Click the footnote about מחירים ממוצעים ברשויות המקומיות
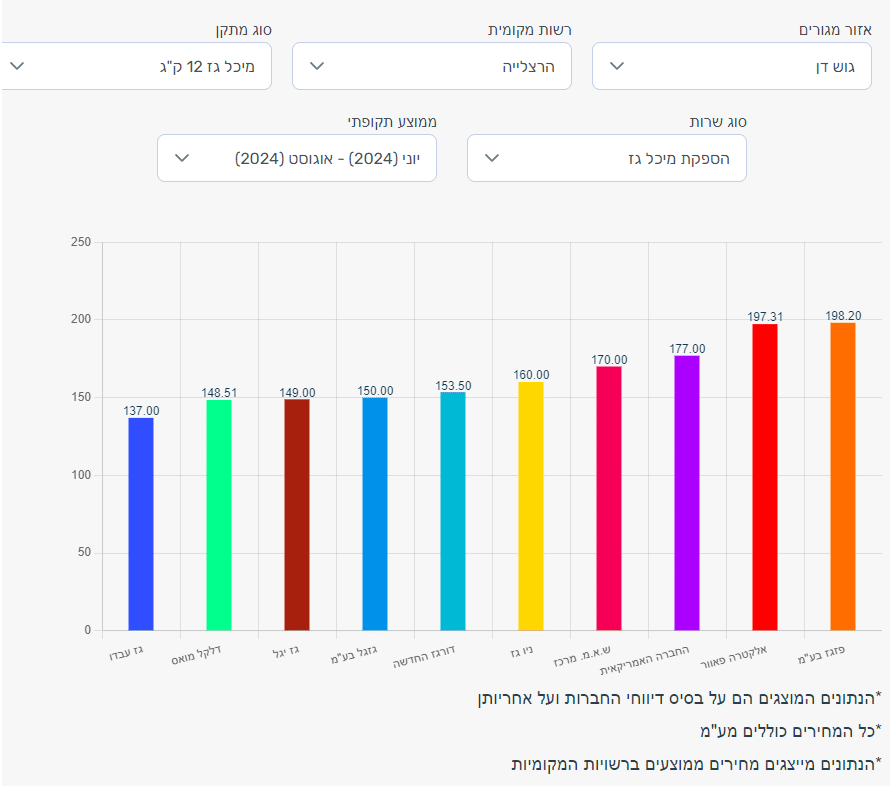Image resolution: width=890 pixels, height=786 pixels. [696, 764]
